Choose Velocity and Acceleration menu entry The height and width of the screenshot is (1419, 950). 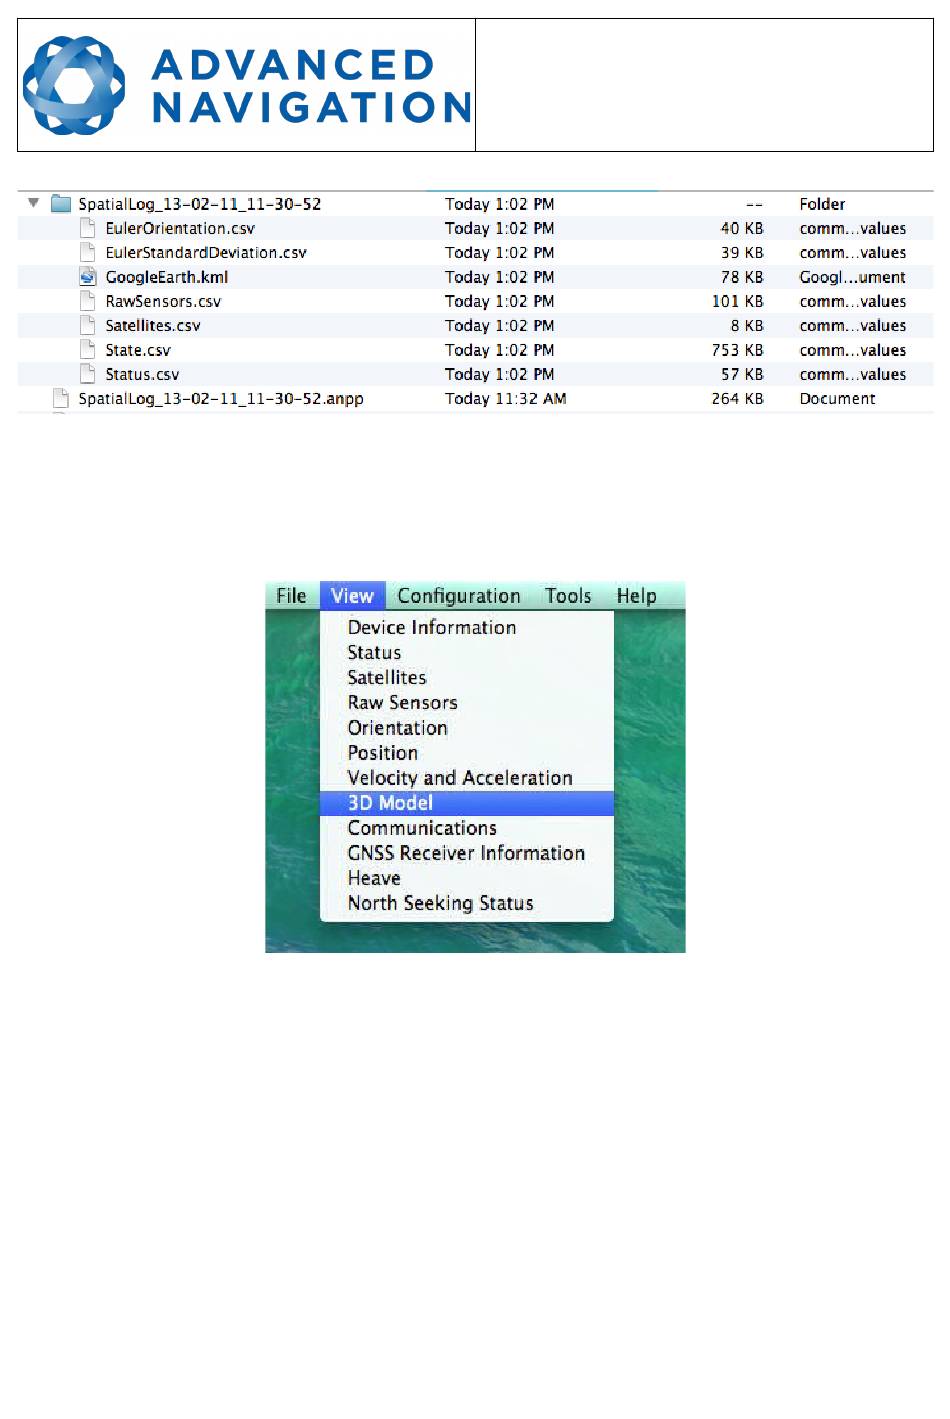(x=466, y=777)
